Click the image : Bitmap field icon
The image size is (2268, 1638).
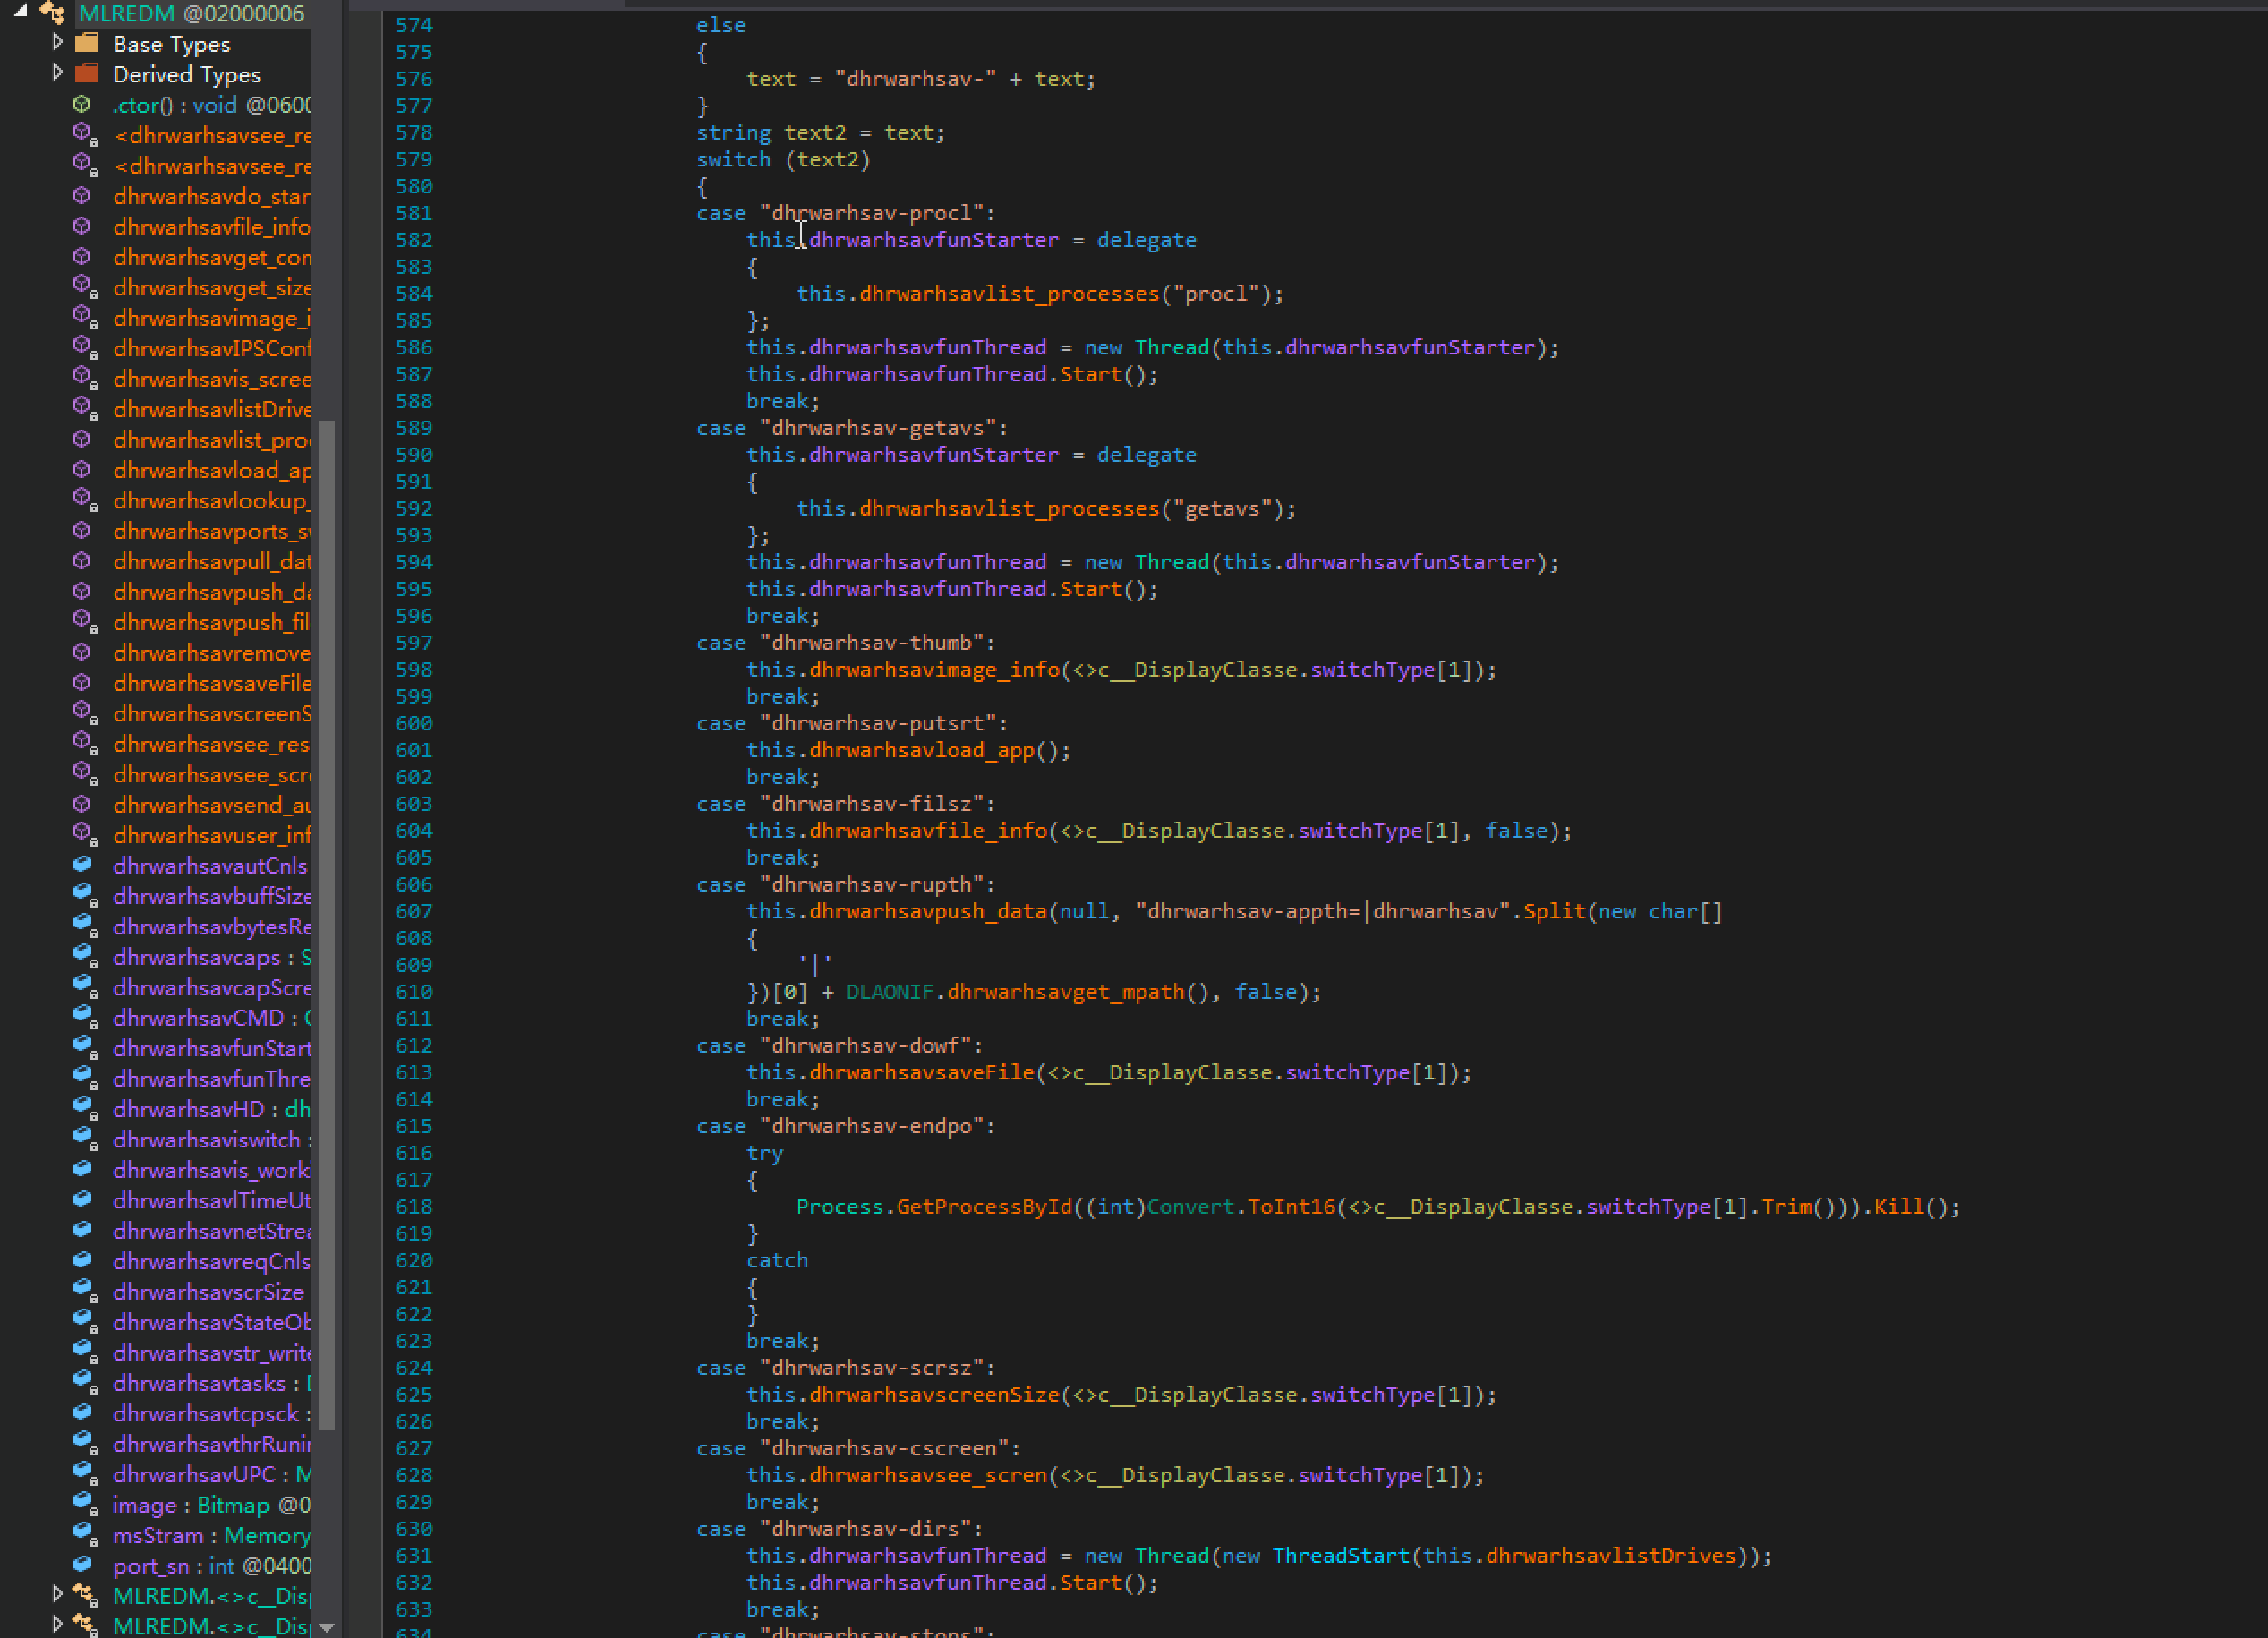pos(85,1505)
